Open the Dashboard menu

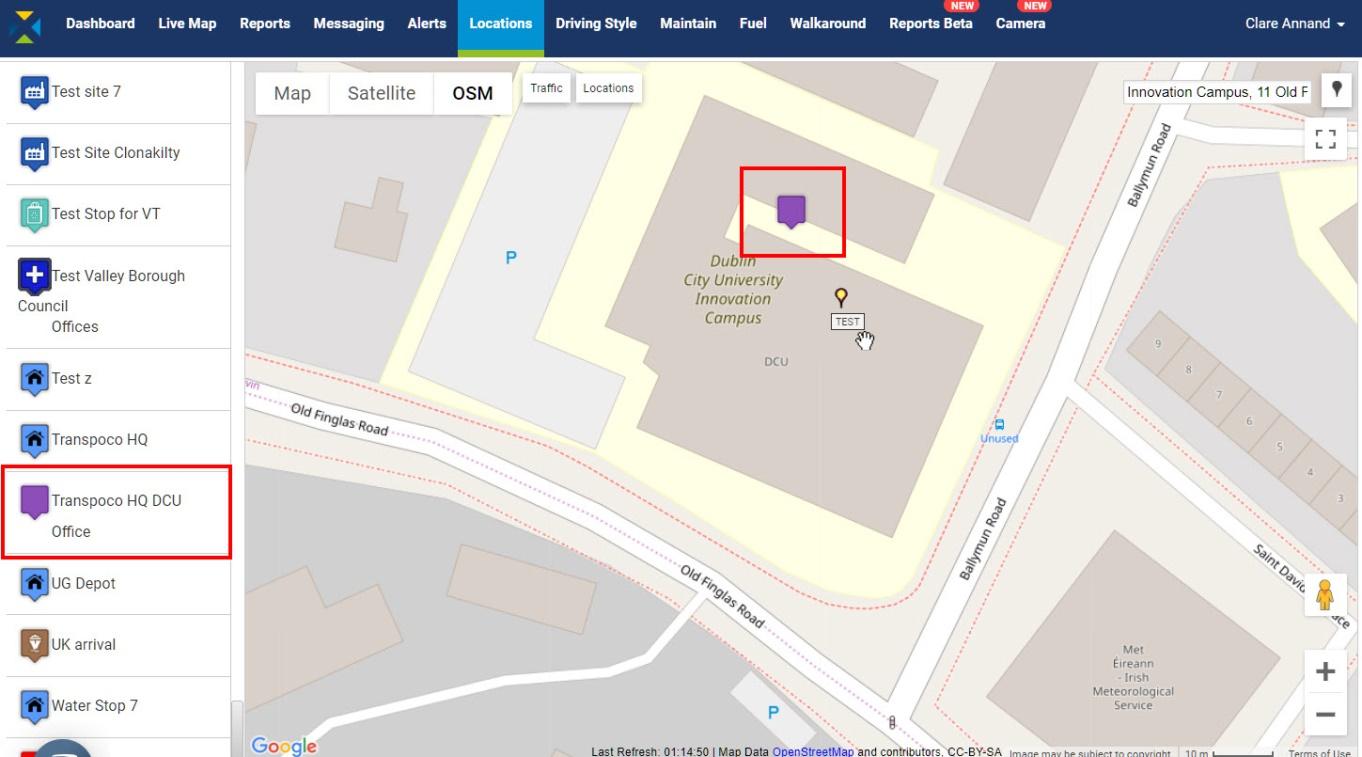[100, 23]
